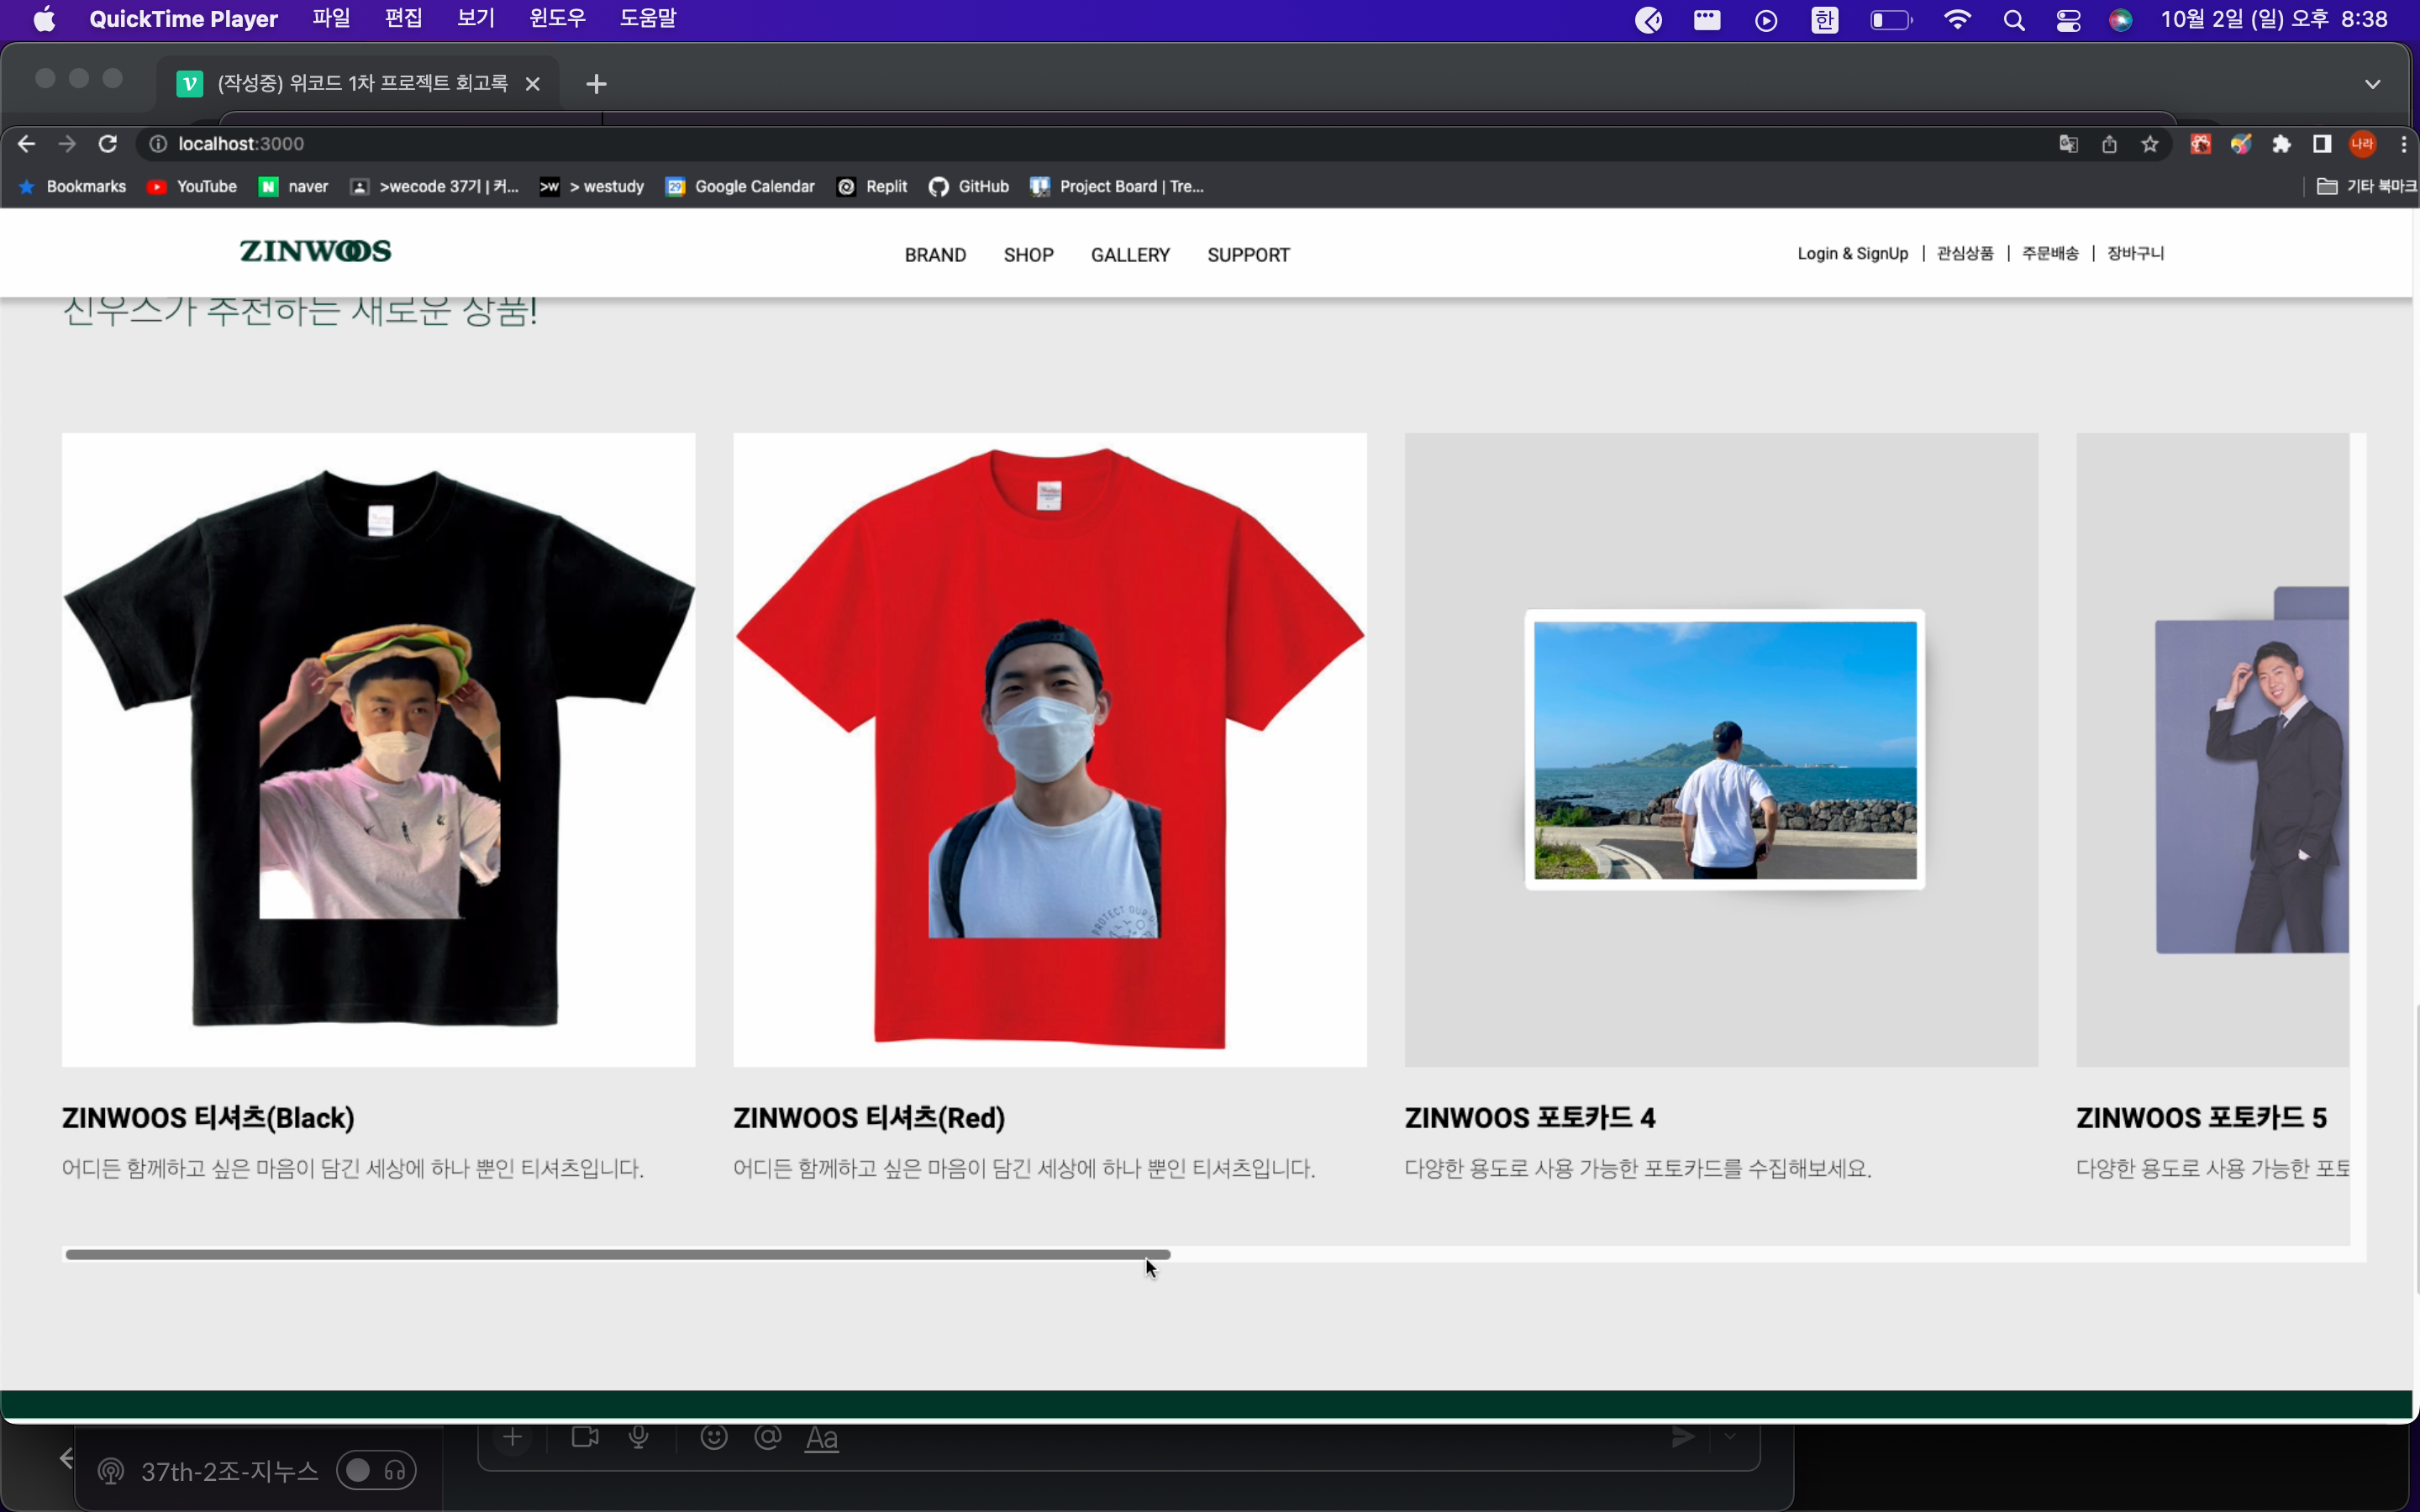This screenshot has height=1512, width=2420.
Task: Click the ZINWOOS 티셔츠(Red) title
Action: [x=869, y=1118]
